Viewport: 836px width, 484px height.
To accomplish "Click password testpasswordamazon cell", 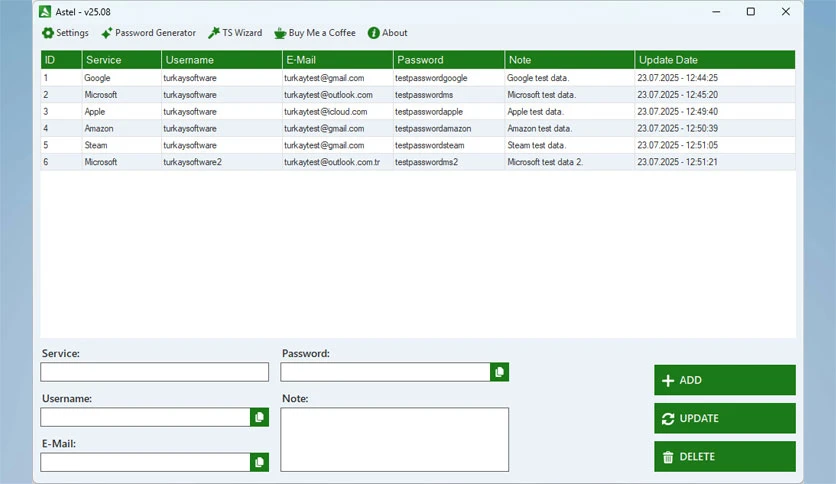I will 449,128.
